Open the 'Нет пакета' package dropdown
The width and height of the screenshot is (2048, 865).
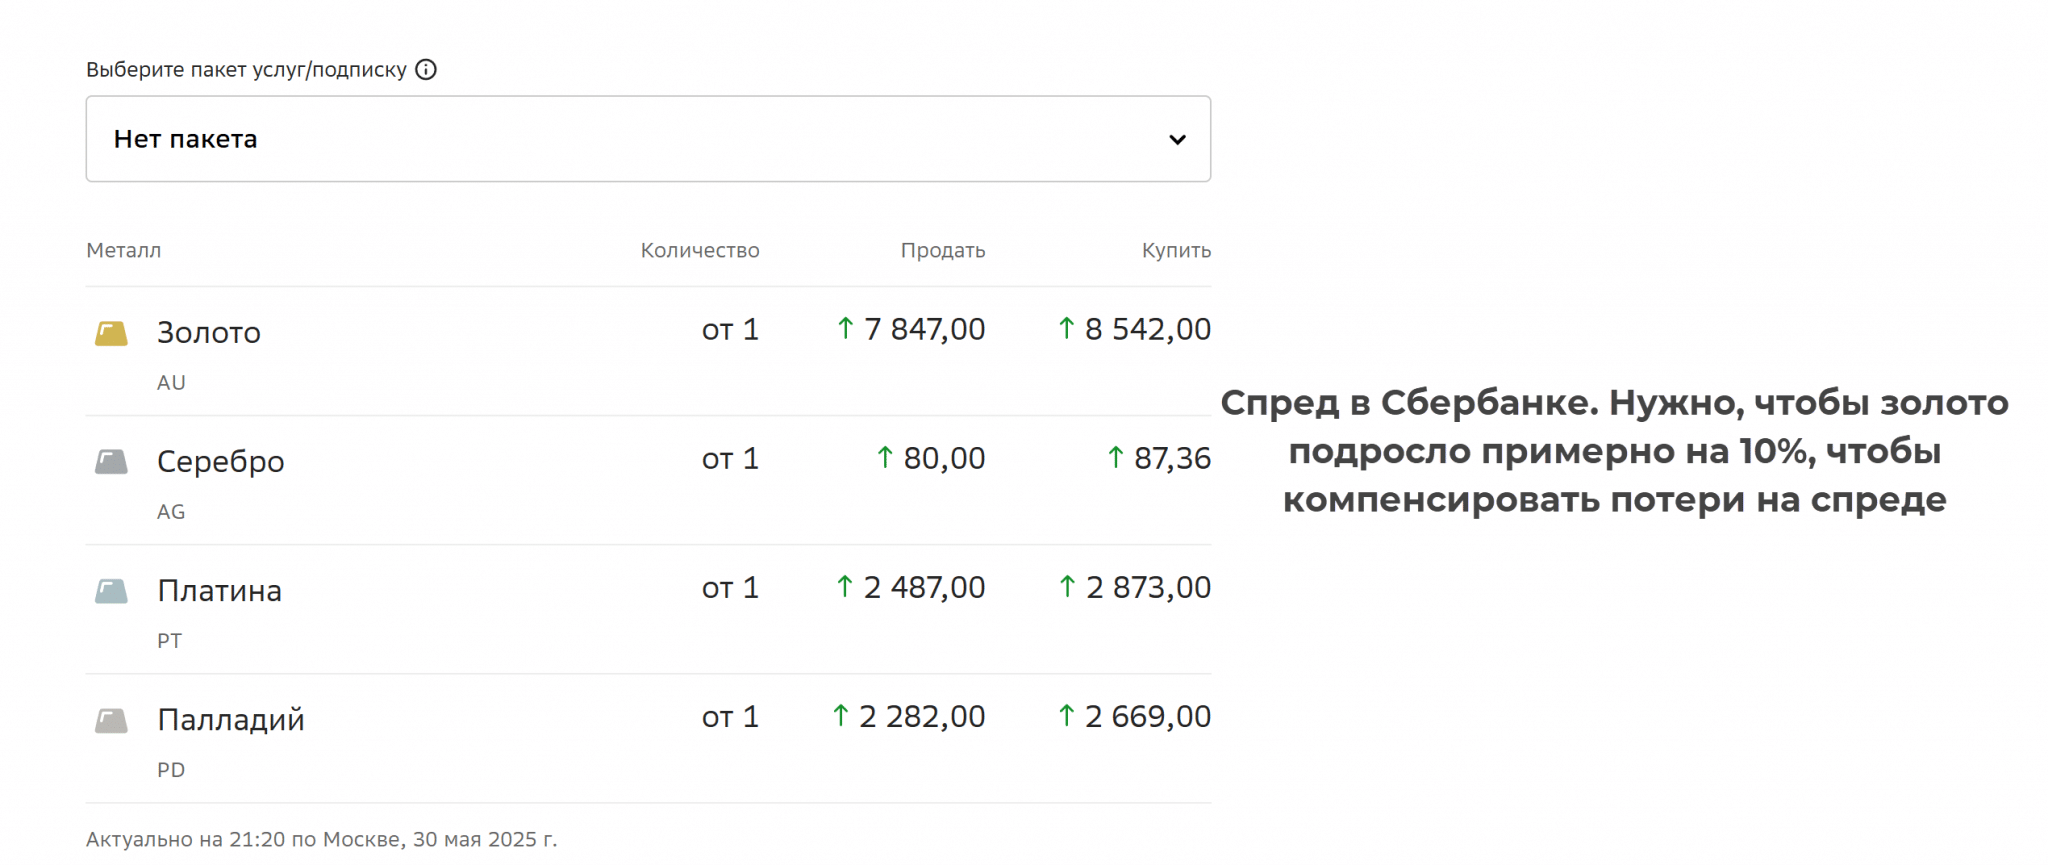(648, 139)
